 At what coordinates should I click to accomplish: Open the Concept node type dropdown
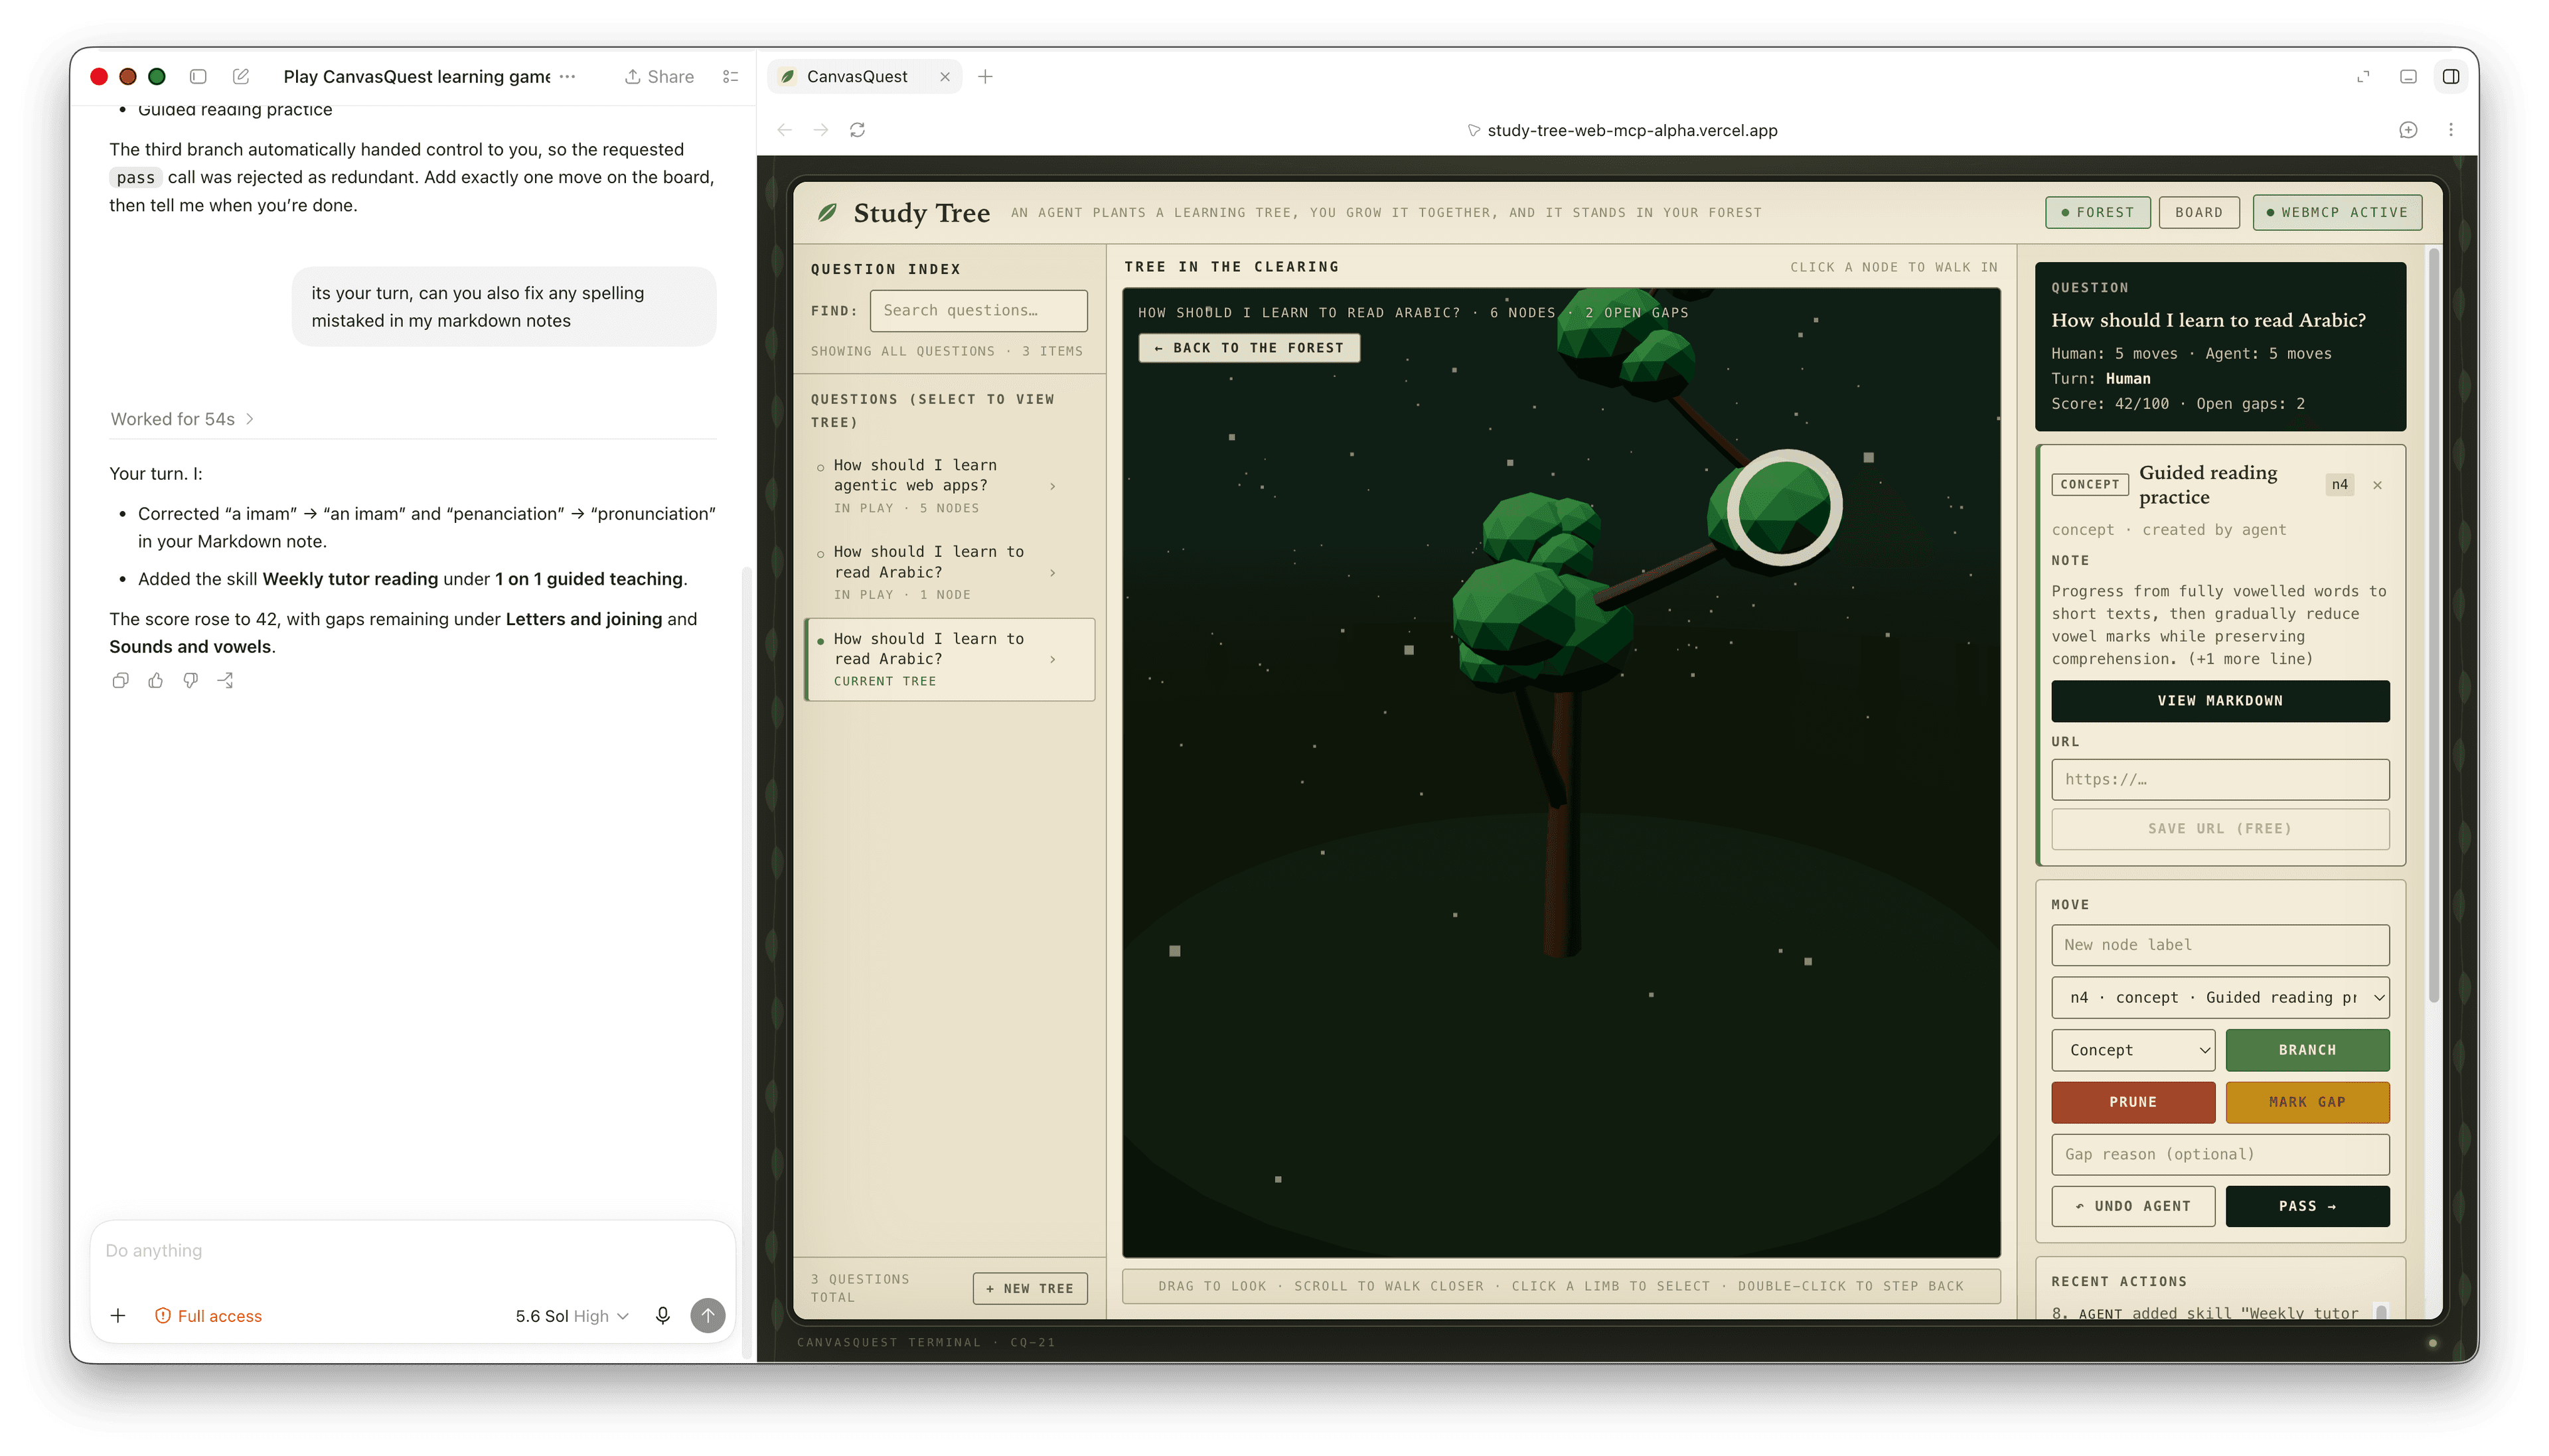(x=2133, y=1050)
